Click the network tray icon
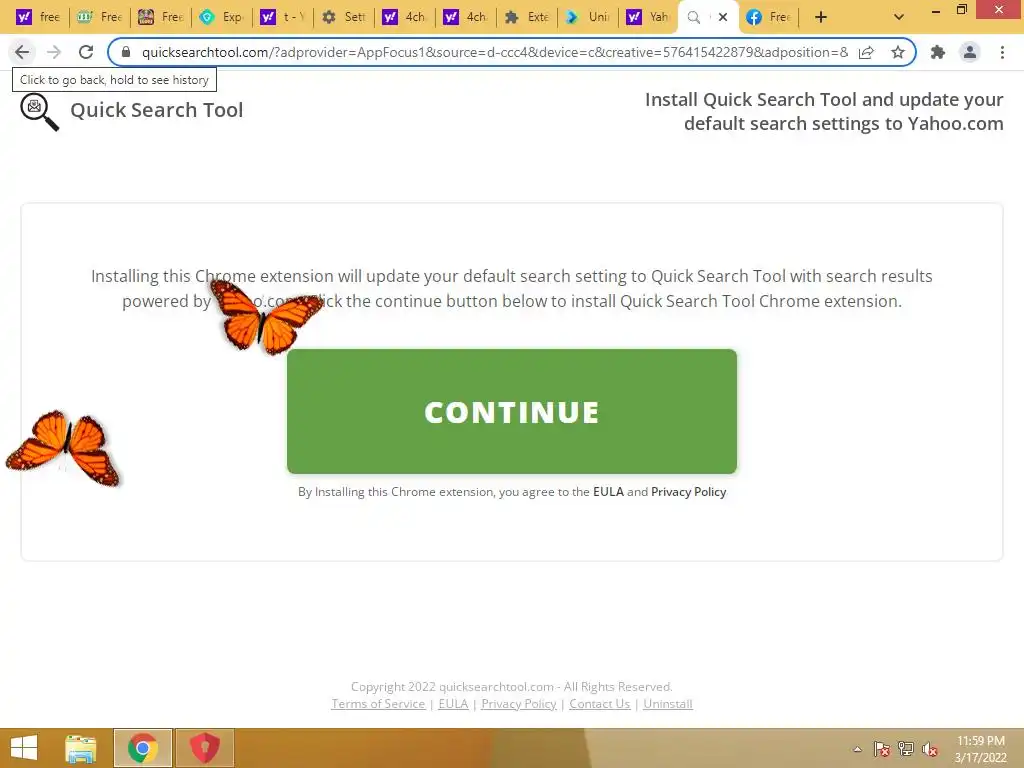The height and width of the screenshot is (768, 1024). click(x=906, y=749)
